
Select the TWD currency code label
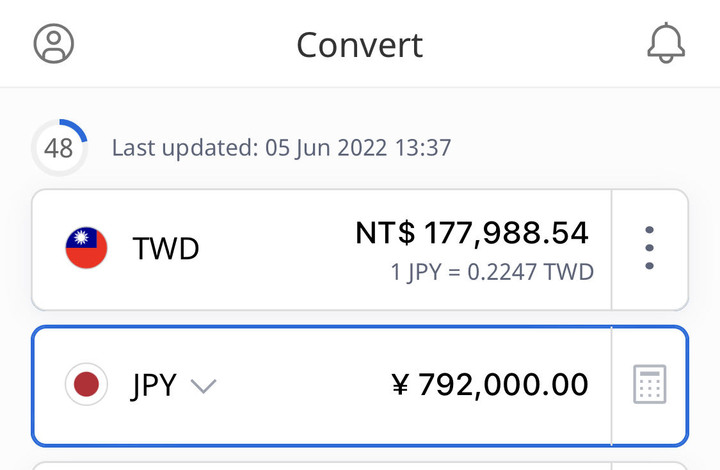166,248
